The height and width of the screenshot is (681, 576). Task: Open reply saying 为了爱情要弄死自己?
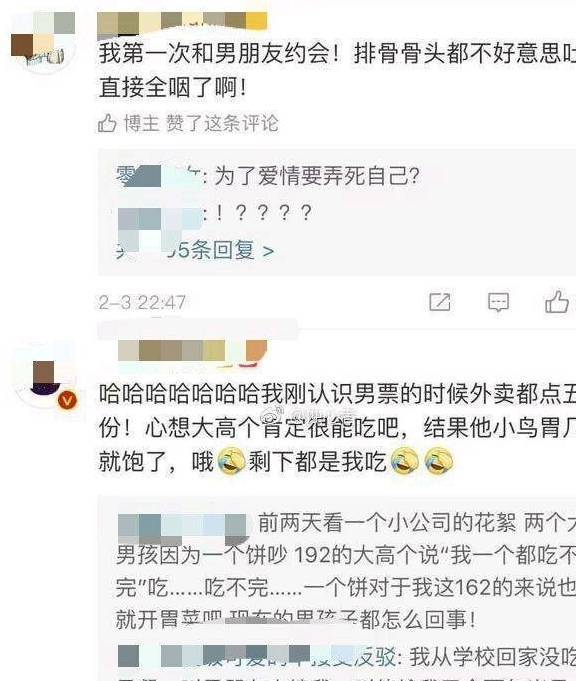(x=268, y=176)
